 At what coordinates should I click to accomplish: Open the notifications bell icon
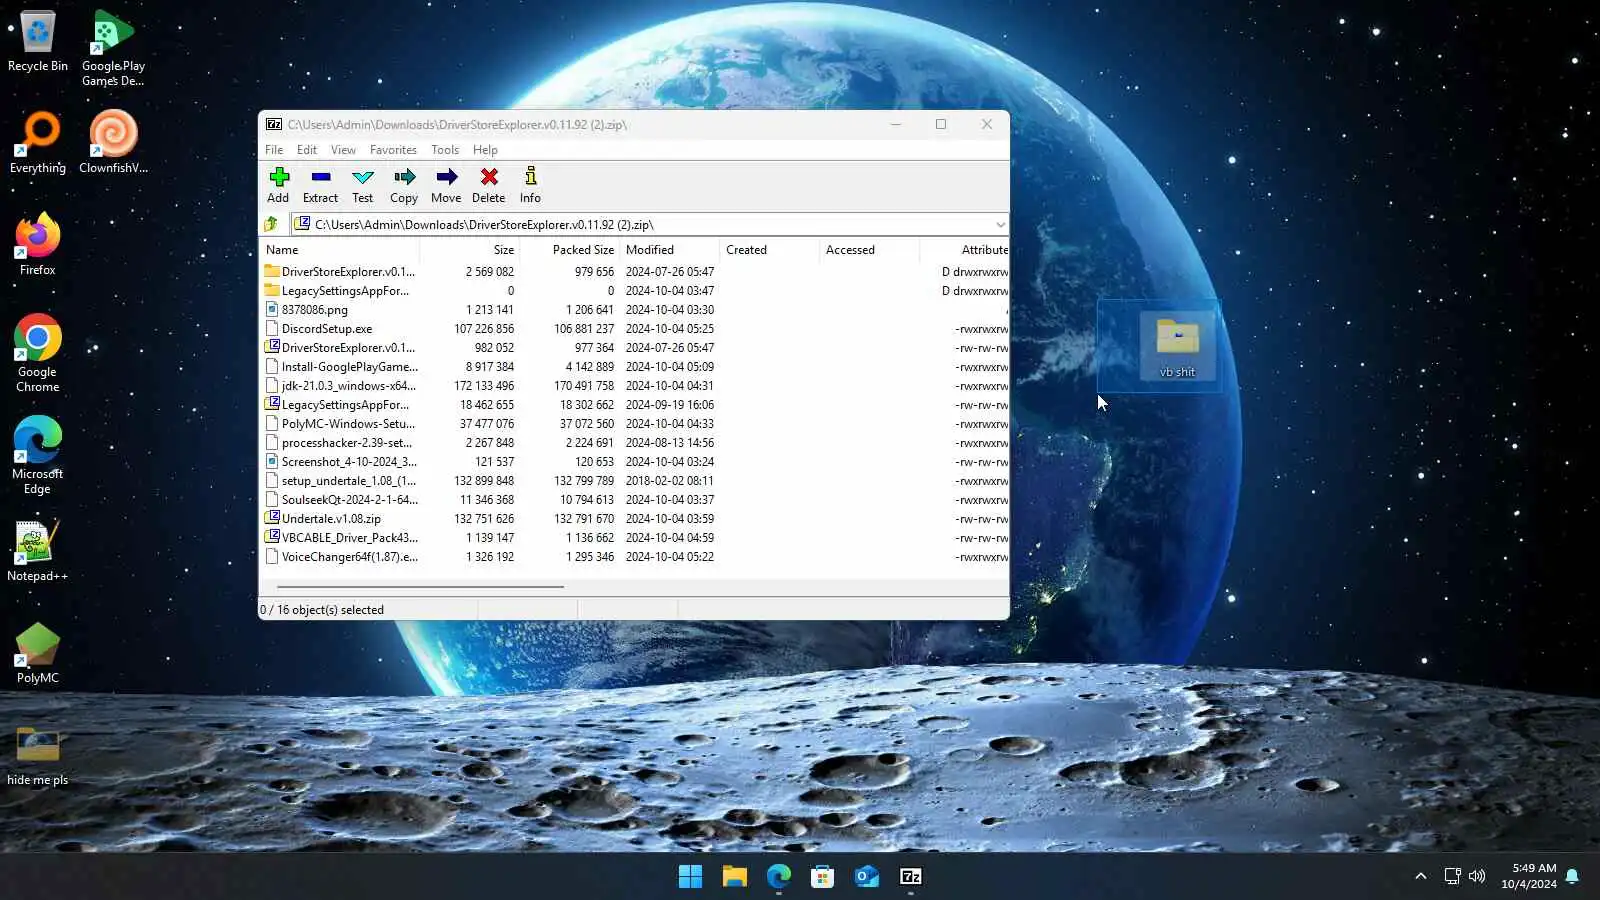1572,877
